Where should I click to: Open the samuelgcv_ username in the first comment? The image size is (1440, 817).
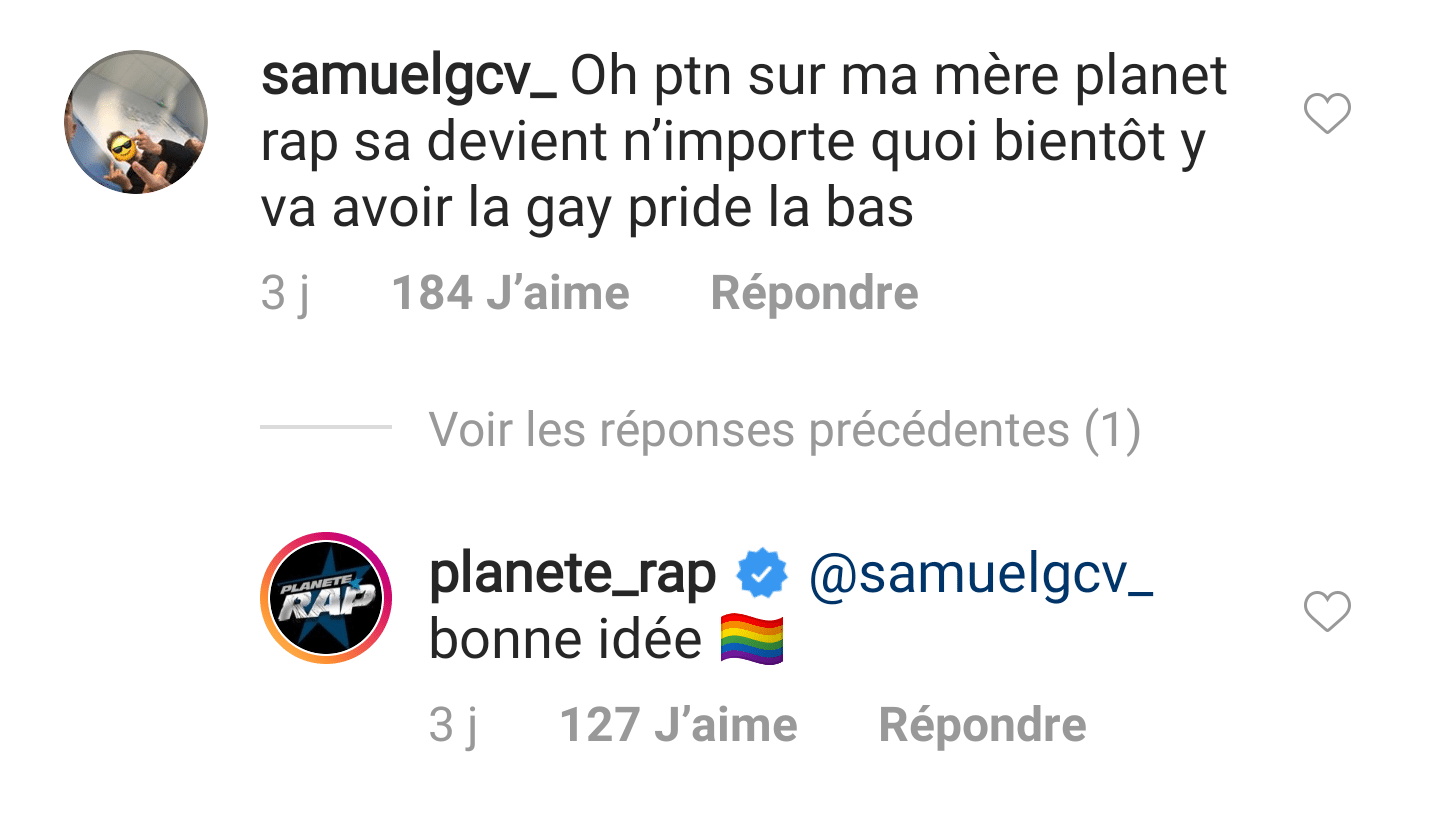[408, 78]
